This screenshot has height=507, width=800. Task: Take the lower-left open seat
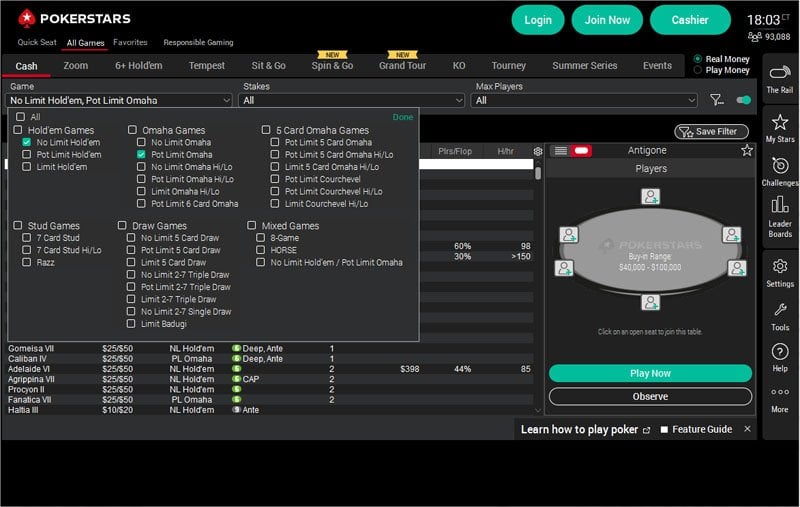click(x=564, y=268)
